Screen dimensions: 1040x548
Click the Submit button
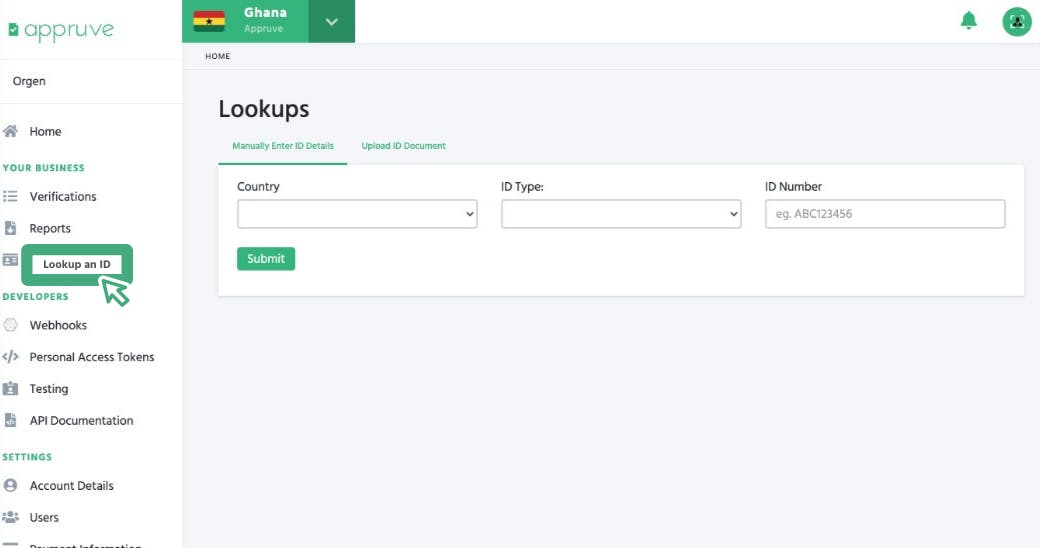coord(266,259)
